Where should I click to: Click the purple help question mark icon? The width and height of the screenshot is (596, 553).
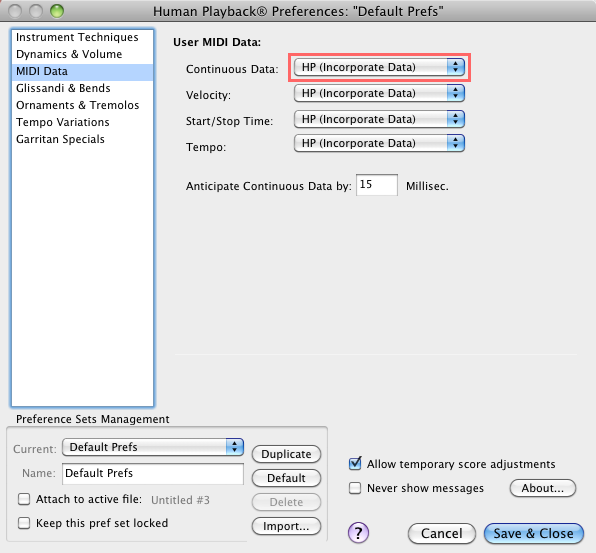[358, 532]
